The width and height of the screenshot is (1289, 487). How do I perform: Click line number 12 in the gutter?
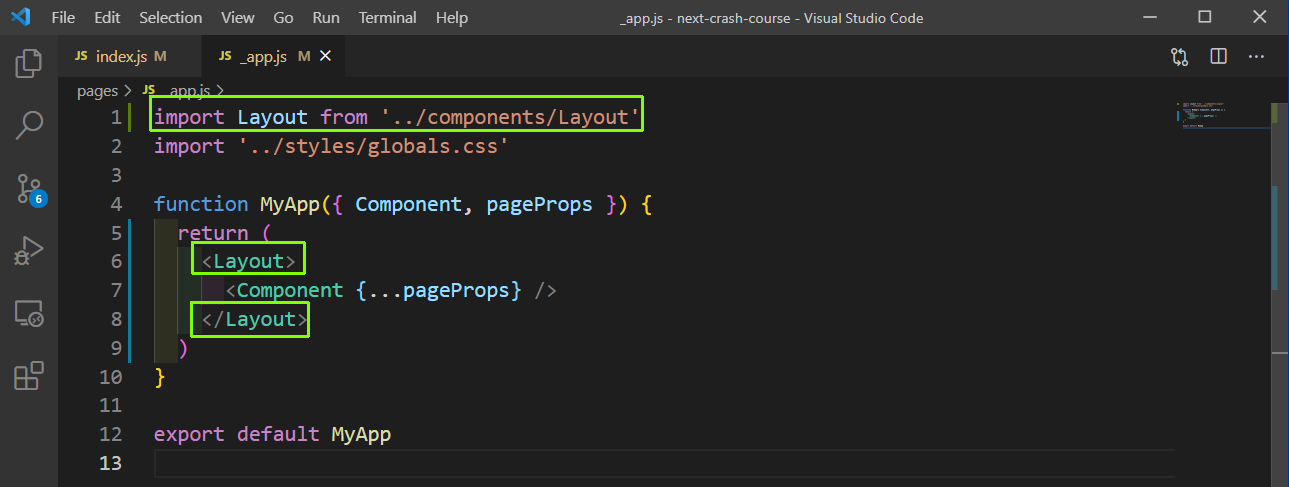click(x=109, y=435)
